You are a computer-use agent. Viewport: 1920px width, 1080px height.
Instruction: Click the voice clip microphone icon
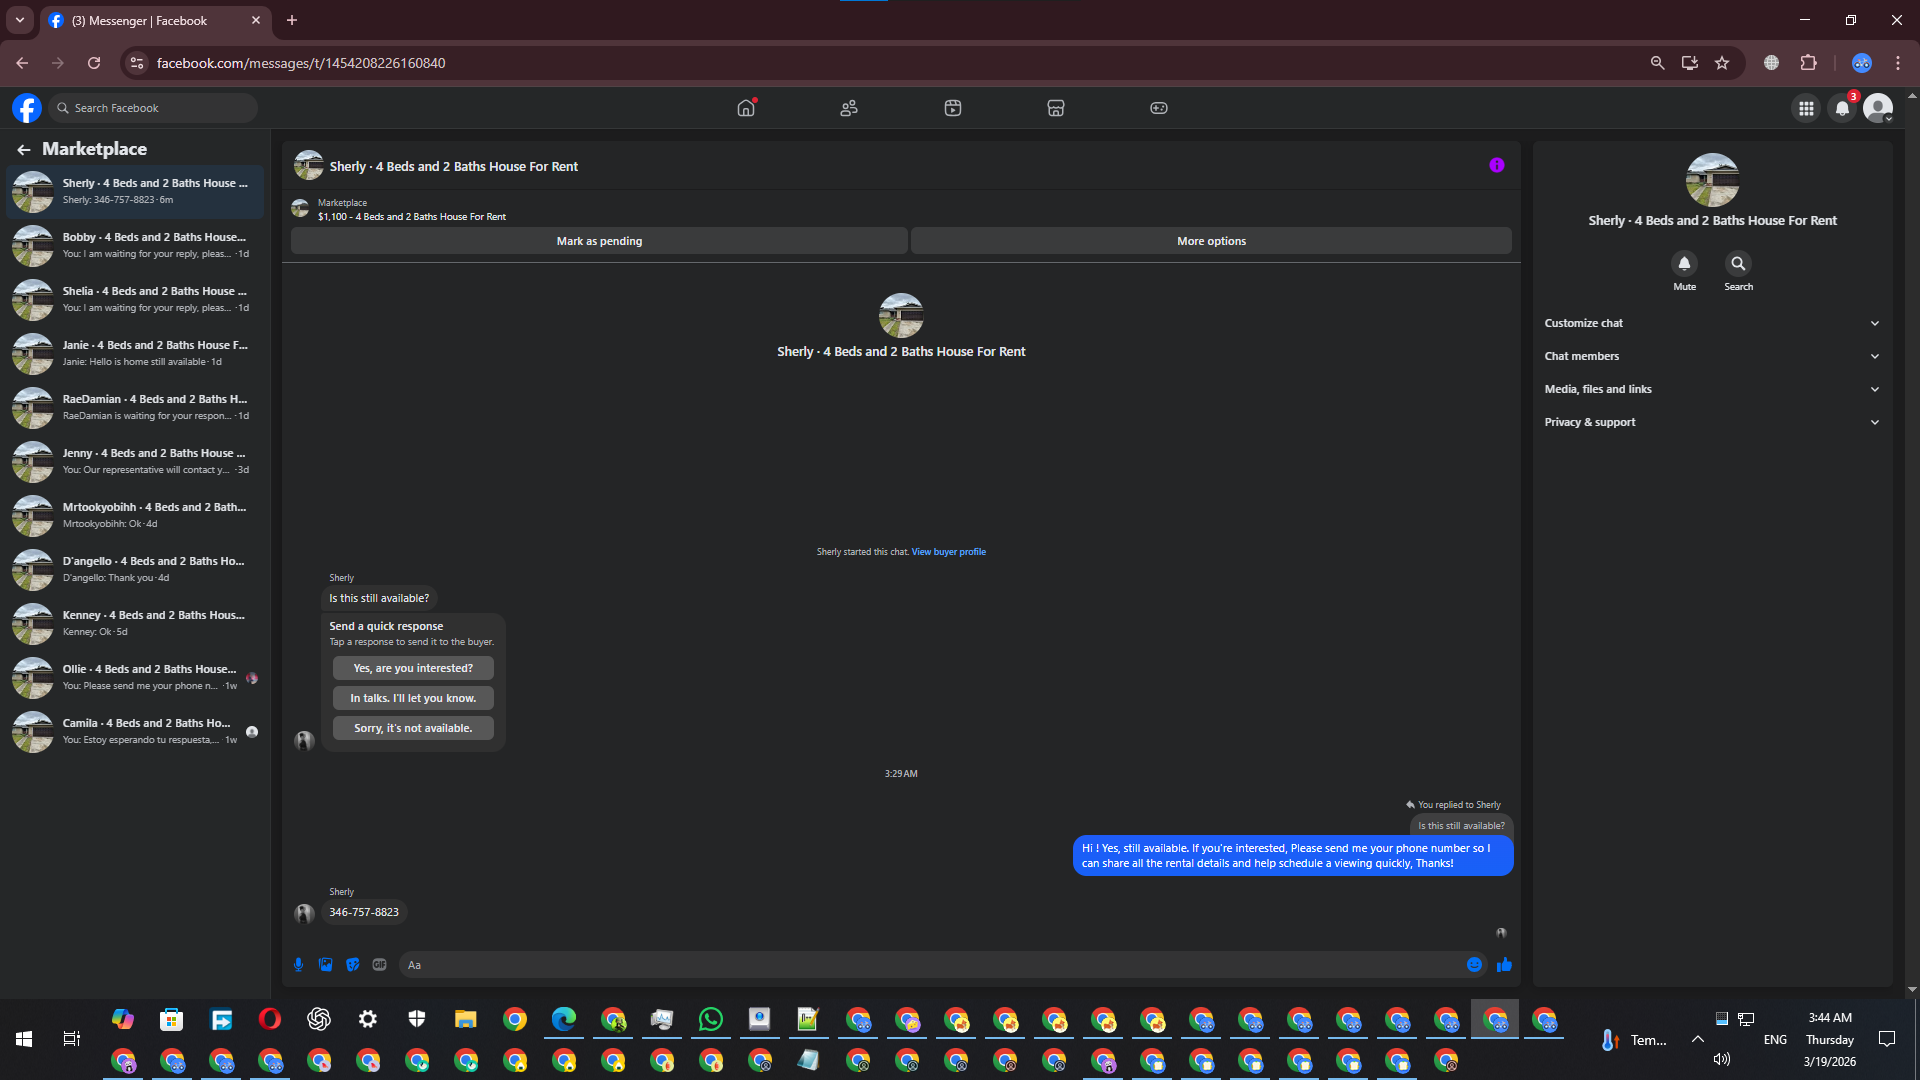298,965
